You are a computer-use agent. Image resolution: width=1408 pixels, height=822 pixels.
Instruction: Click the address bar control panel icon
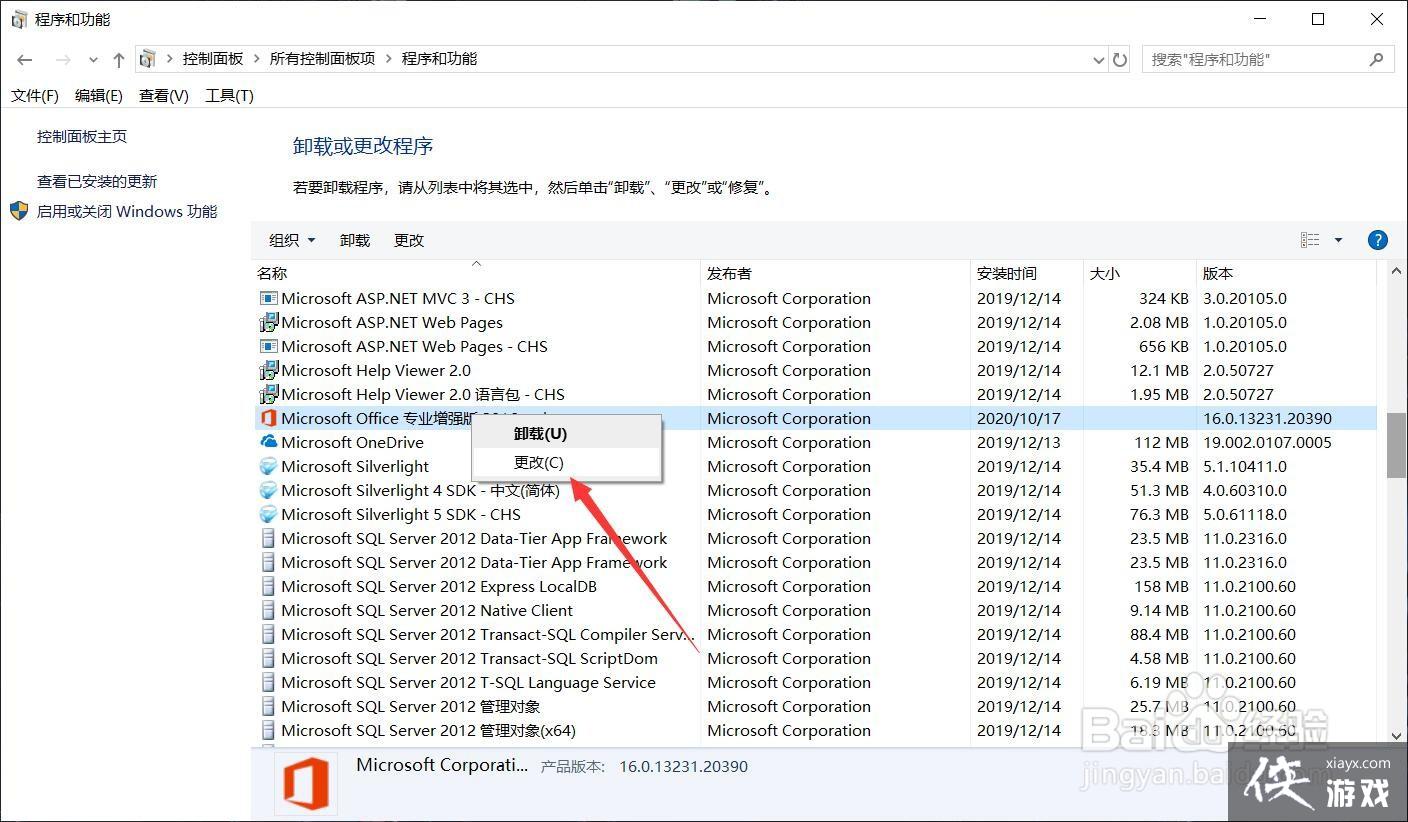coord(148,59)
